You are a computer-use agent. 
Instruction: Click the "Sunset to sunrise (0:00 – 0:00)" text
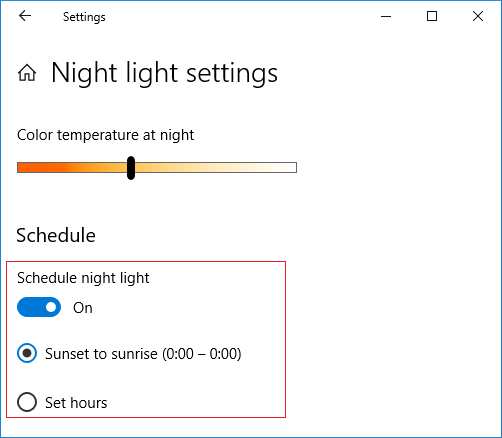point(143,354)
